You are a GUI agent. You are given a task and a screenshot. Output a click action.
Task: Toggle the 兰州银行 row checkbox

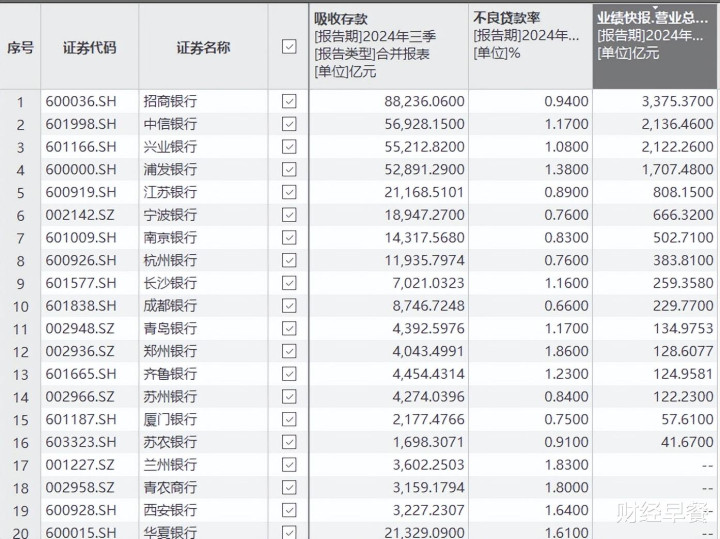289,465
